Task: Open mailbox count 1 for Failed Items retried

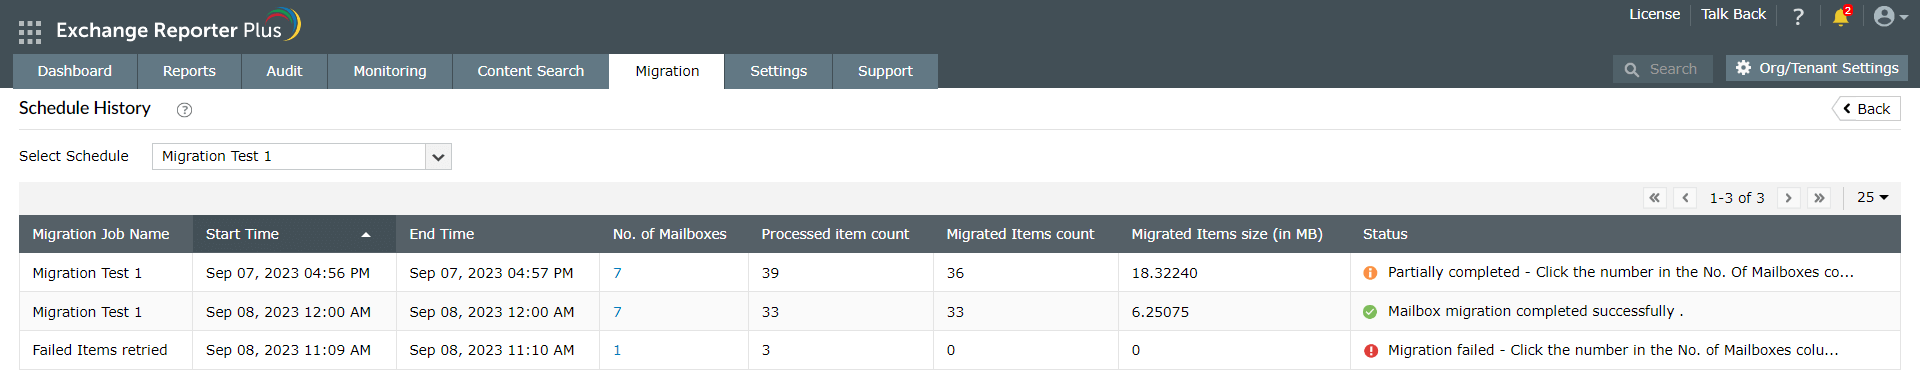Action: tap(617, 350)
